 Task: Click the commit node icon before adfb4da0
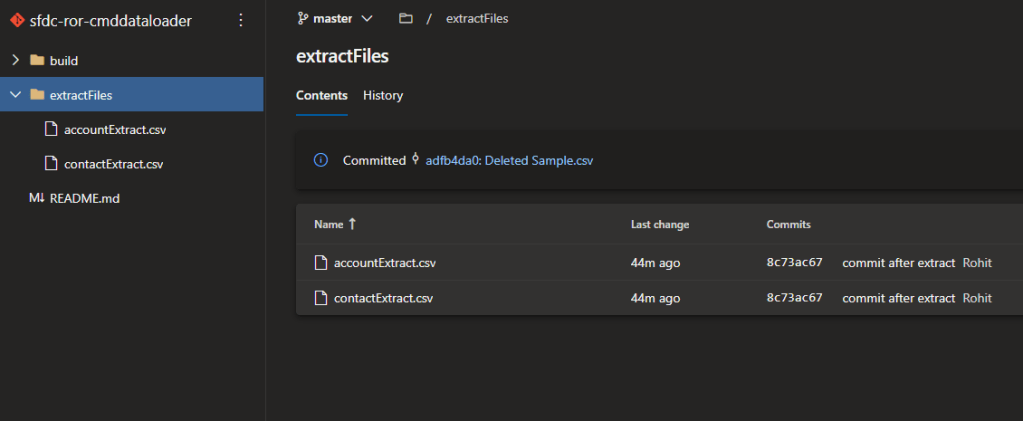[x=416, y=159]
